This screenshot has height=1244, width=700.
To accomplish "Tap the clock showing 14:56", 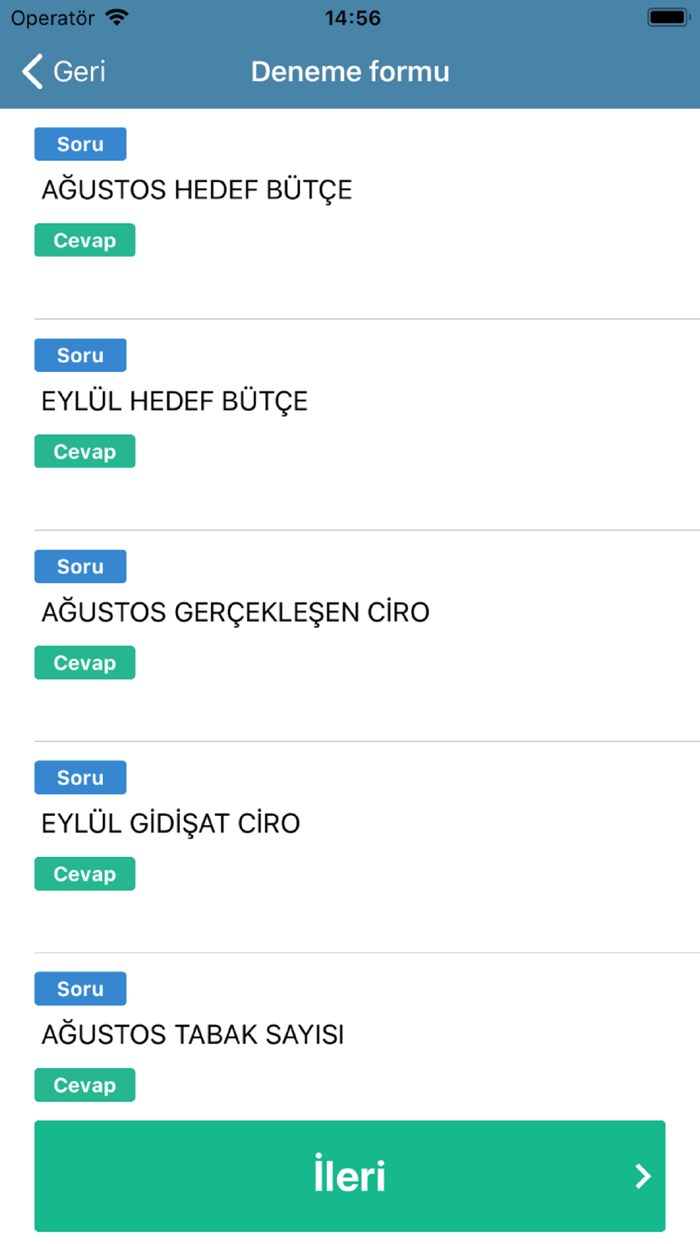I will coord(350,16).
